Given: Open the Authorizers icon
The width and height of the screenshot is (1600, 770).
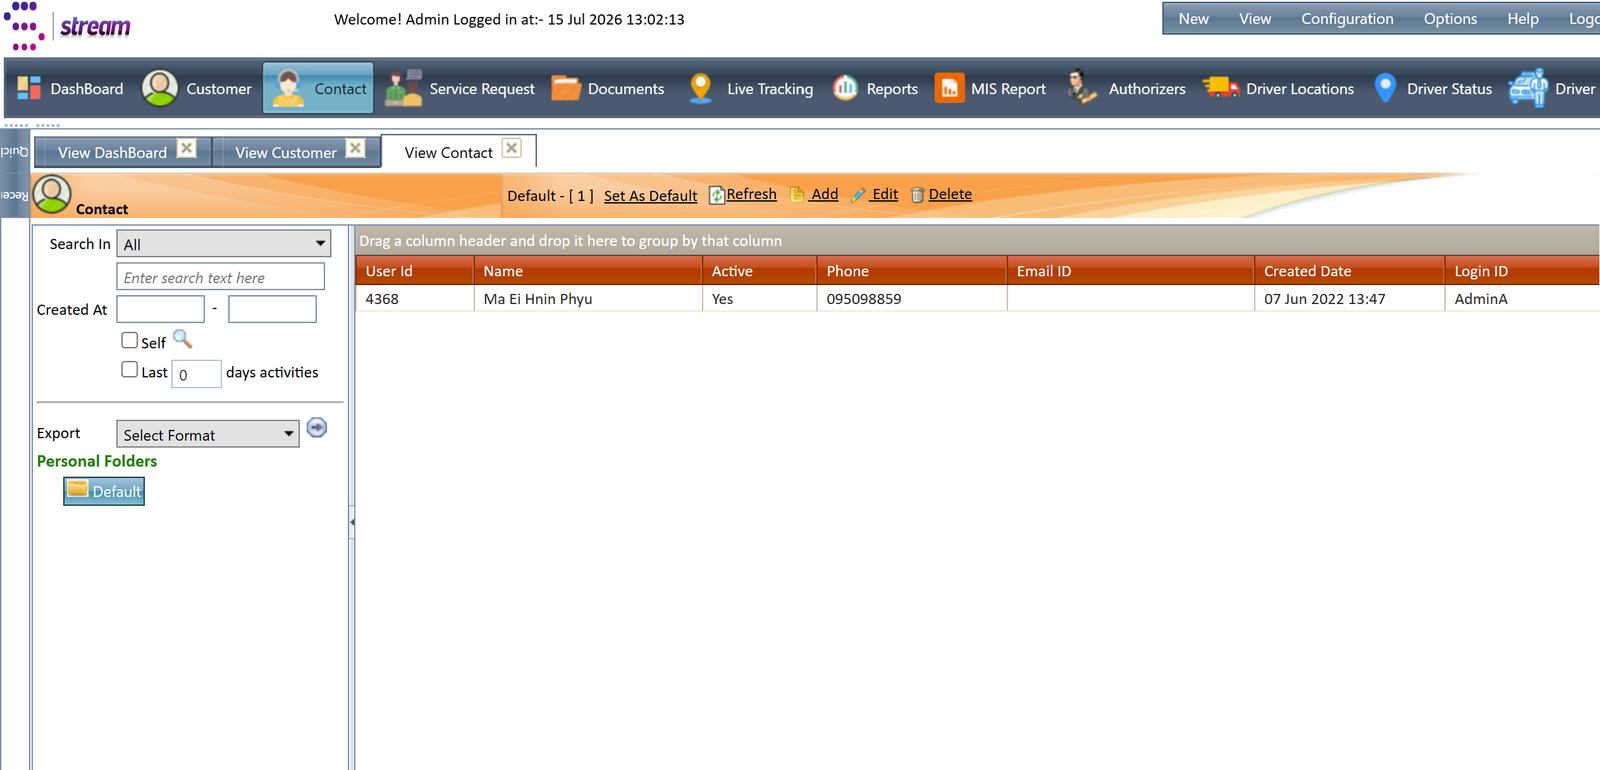Looking at the screenshot, I should [x=1081, y=88].
